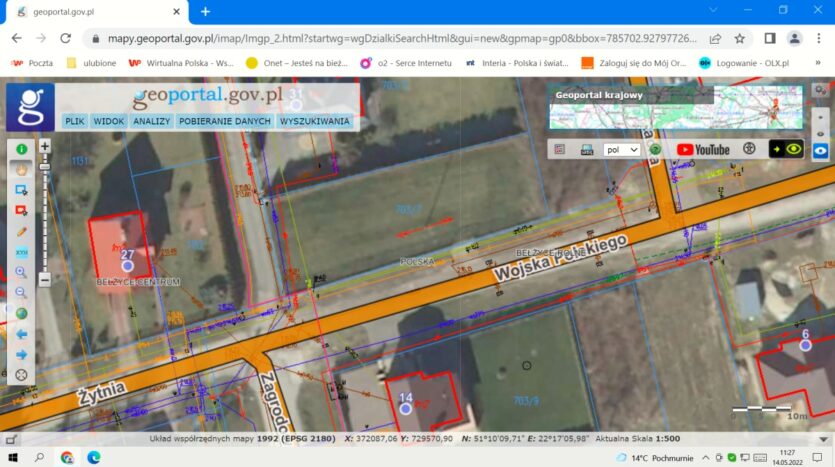Open the ulubione bookmarks folder
The width and height of the screenshot is (835, 467).
point(92,63)
